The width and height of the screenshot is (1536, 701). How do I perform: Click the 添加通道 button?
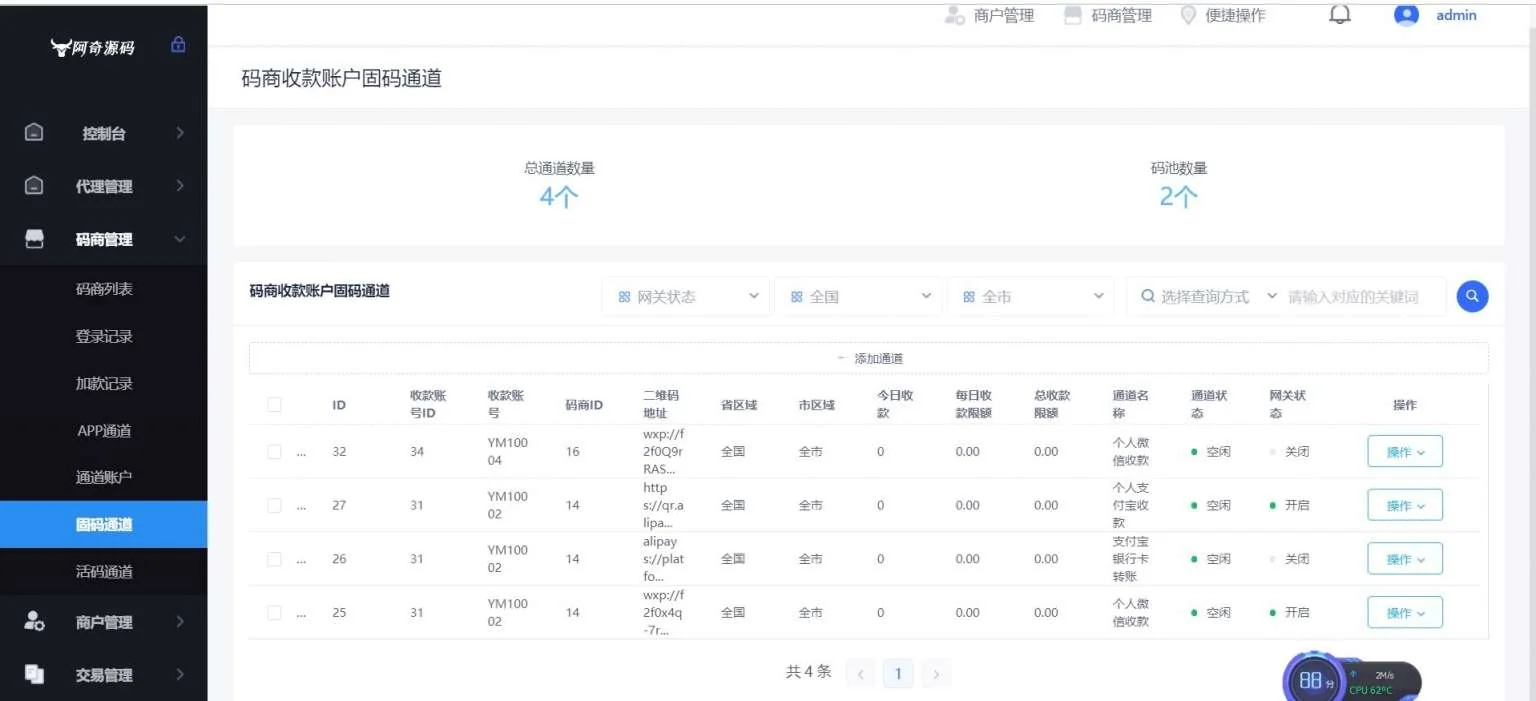point(868,358)
